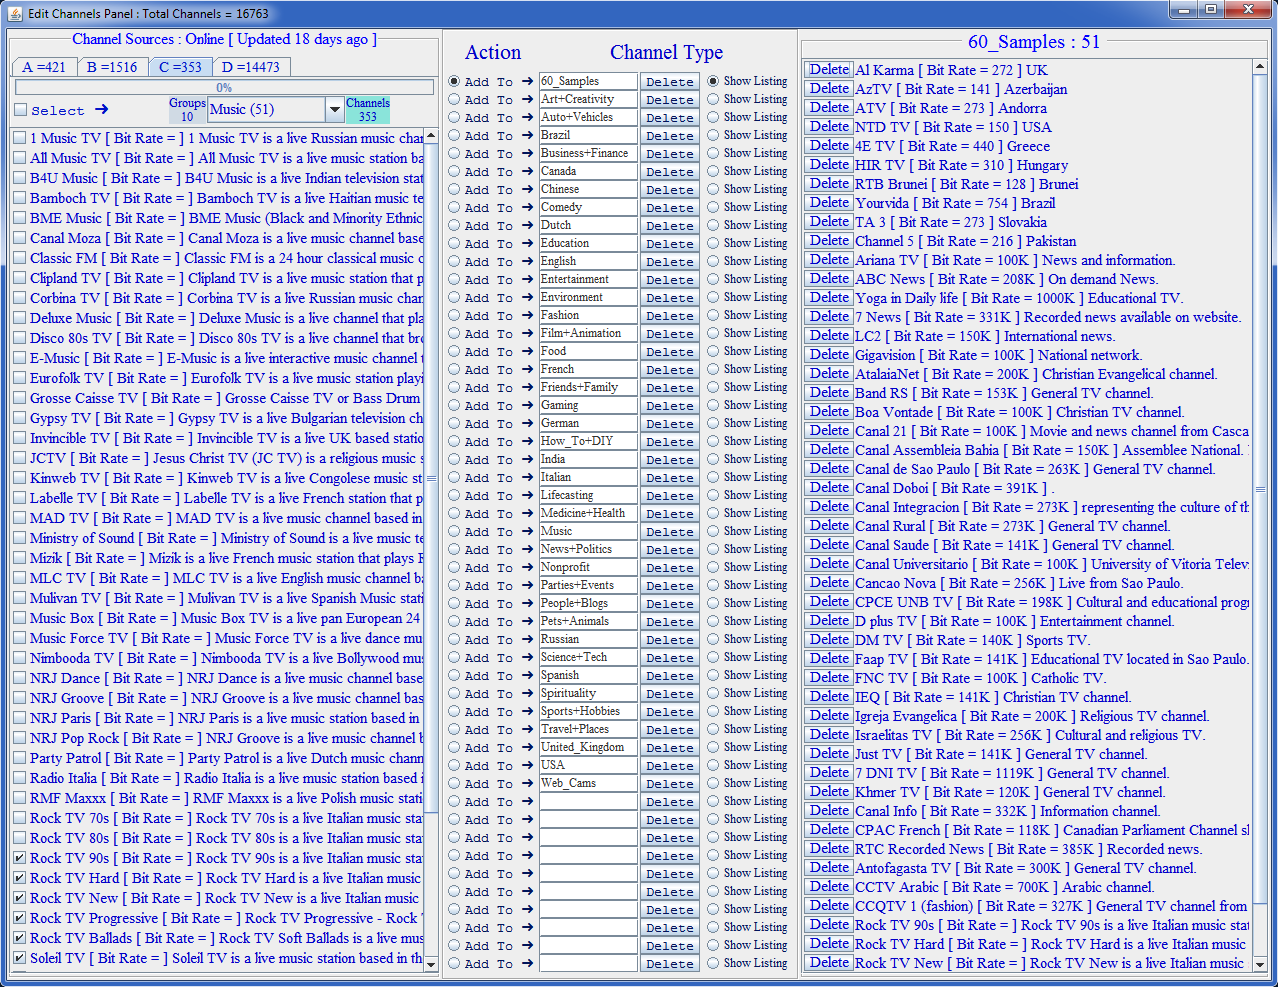This screenshot has height=987, width=1278.
Task: Select the Show Listing radio for Canada
Action: pos(713,171)
